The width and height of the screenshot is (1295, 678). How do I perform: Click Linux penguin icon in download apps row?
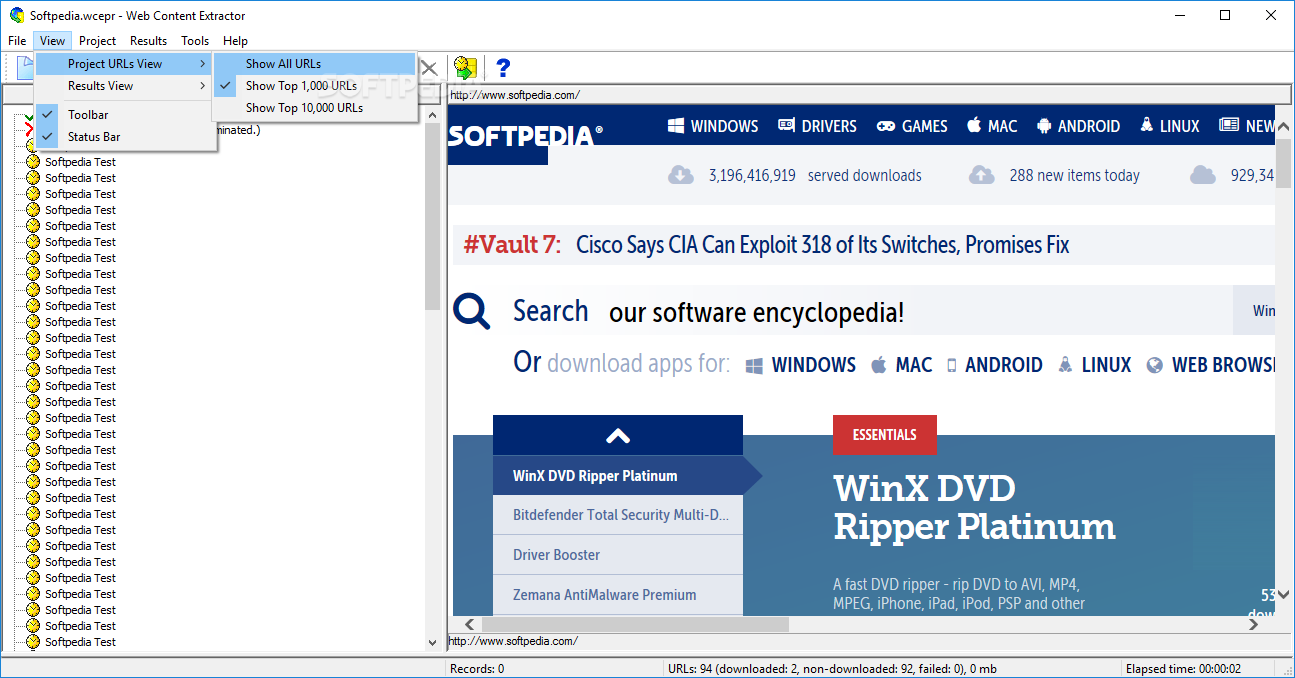(1066, 364)
